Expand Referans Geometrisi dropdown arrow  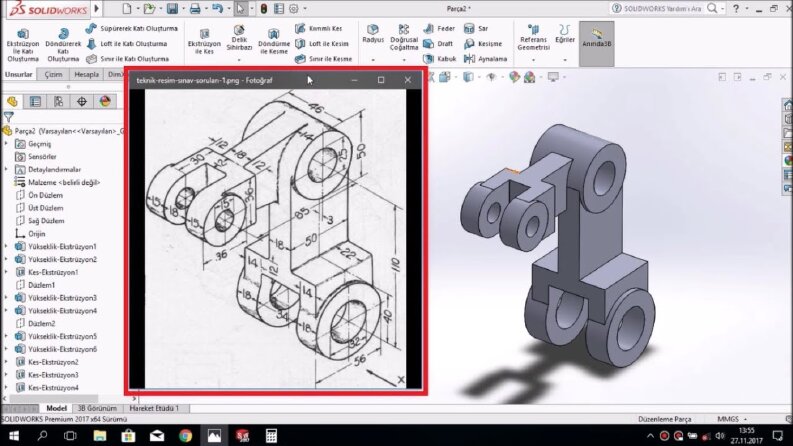click(x=533, y=60)
